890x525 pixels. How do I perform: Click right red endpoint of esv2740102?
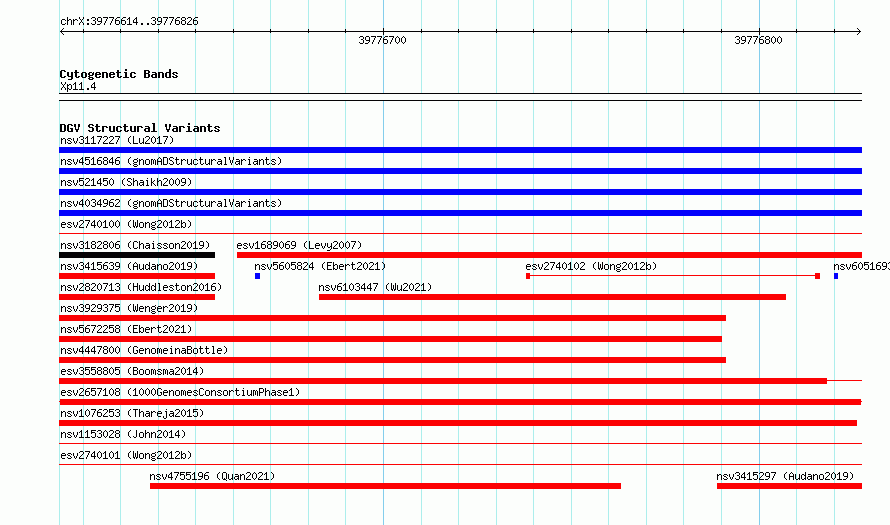(x=817, y=276)
